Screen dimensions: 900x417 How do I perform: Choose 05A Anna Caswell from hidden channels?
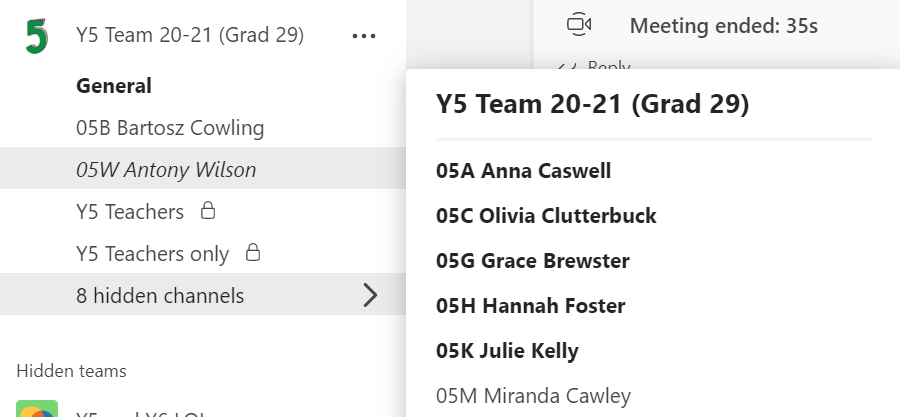[523, 171]
